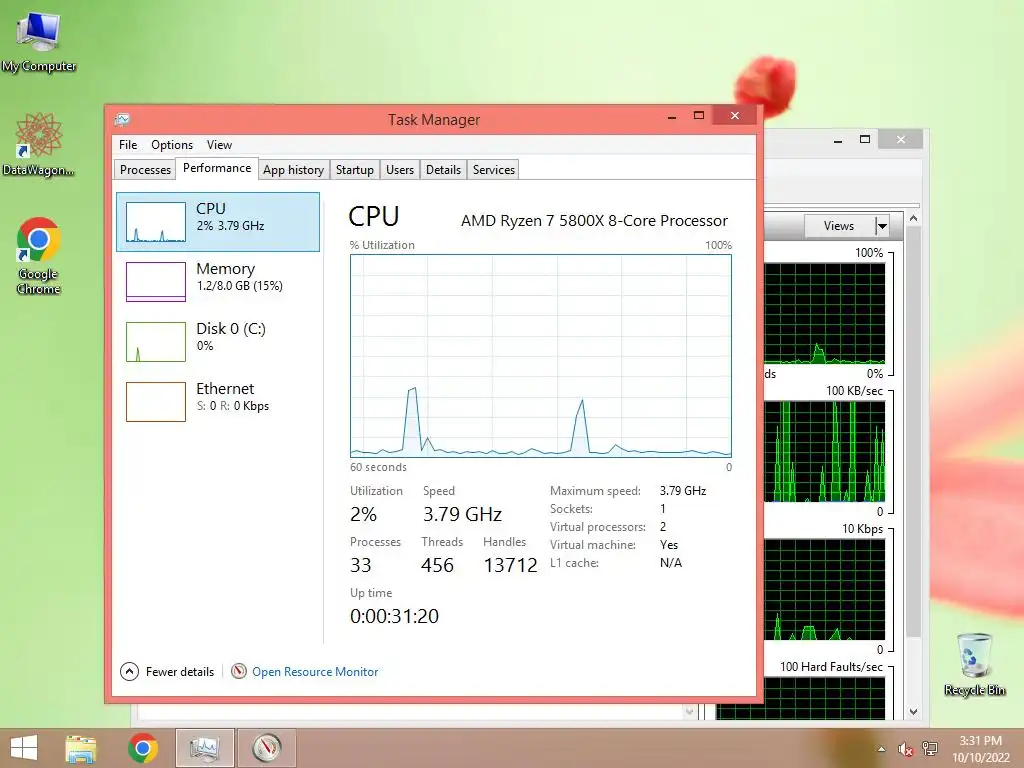Viewport: 1024px width, 768px height.
Task: Maximize the Task Manager window
Action: [699, 116]
